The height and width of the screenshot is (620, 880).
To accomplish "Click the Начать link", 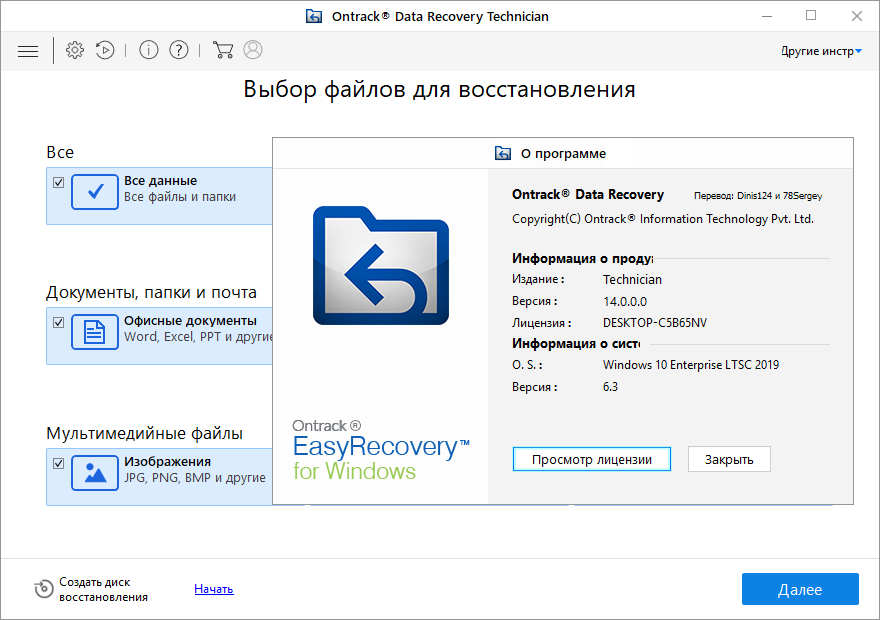I will tap(214, 589).
